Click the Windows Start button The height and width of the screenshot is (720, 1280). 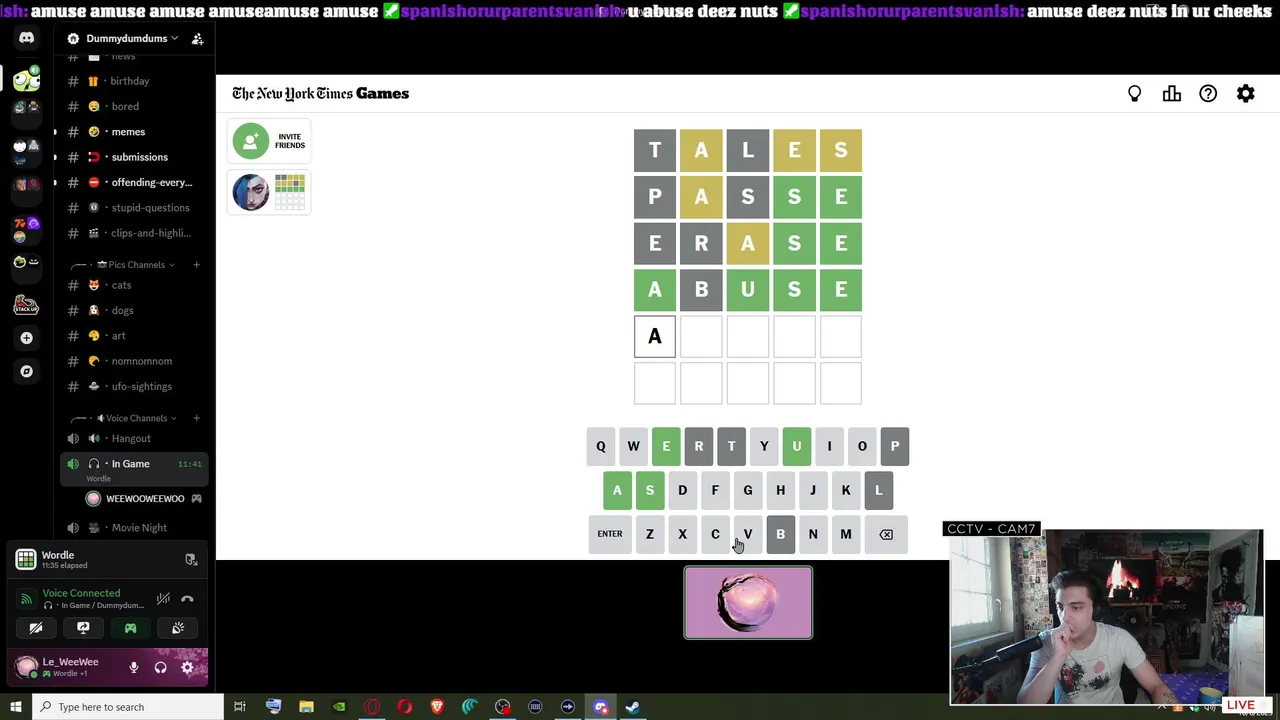15,707
